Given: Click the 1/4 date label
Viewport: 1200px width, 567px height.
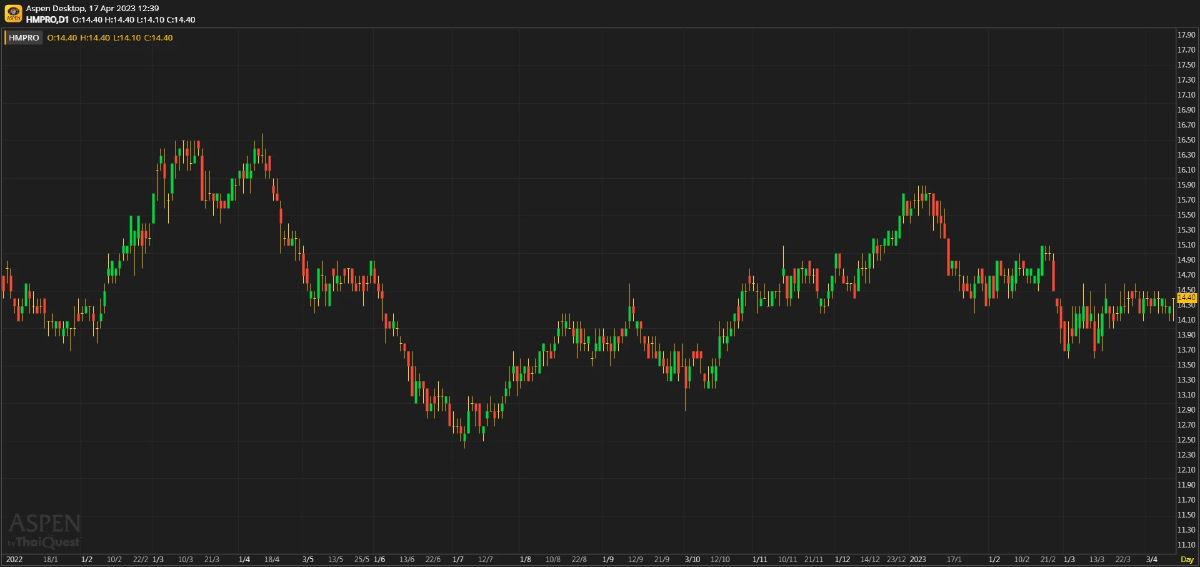Looking at the screenshot, I should point(245,559).
